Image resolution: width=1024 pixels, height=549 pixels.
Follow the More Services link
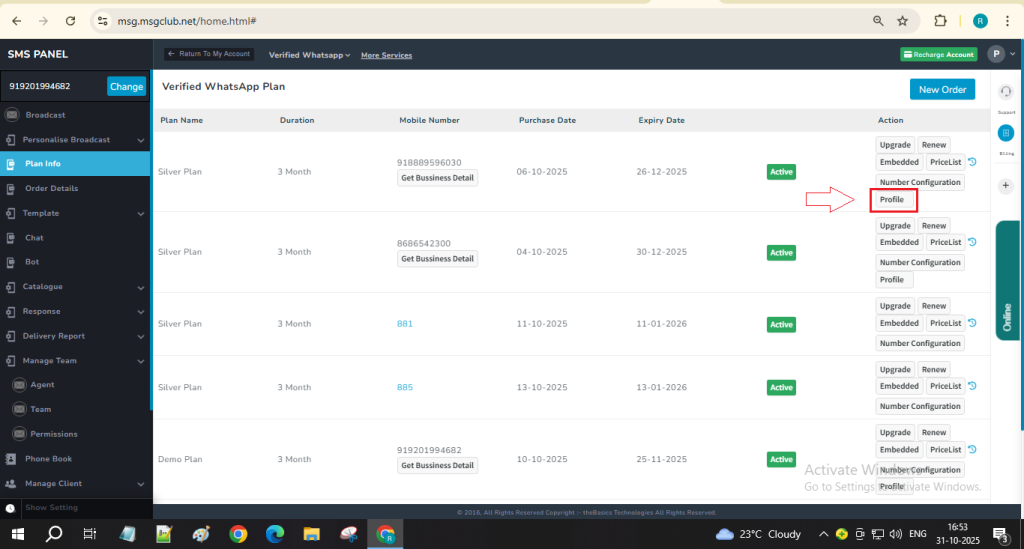[x=386, y=55]
